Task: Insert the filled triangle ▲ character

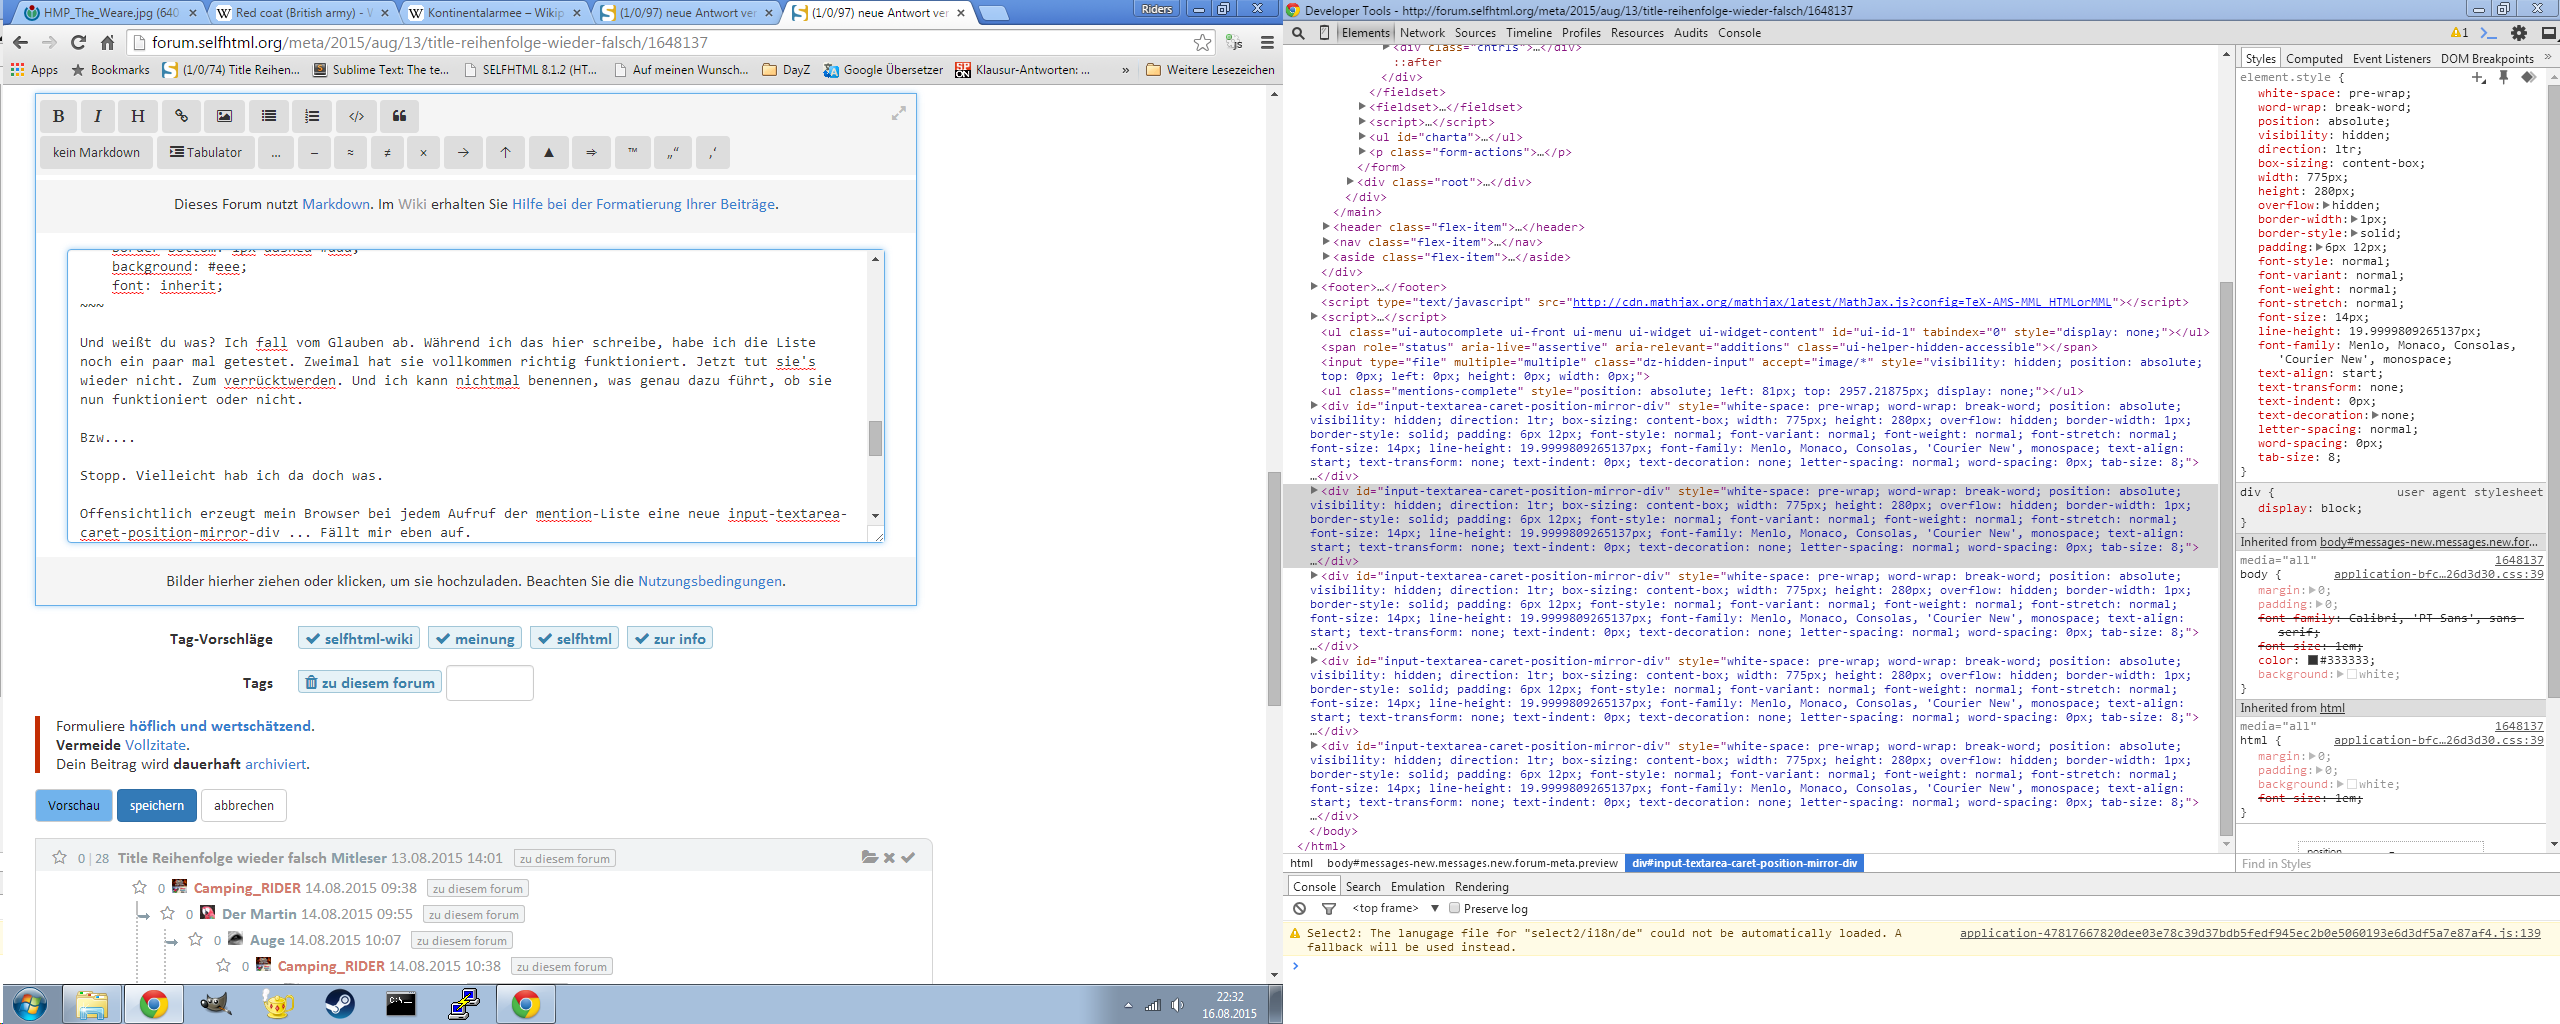Action: pyautogui.click(x=548, y=153)
